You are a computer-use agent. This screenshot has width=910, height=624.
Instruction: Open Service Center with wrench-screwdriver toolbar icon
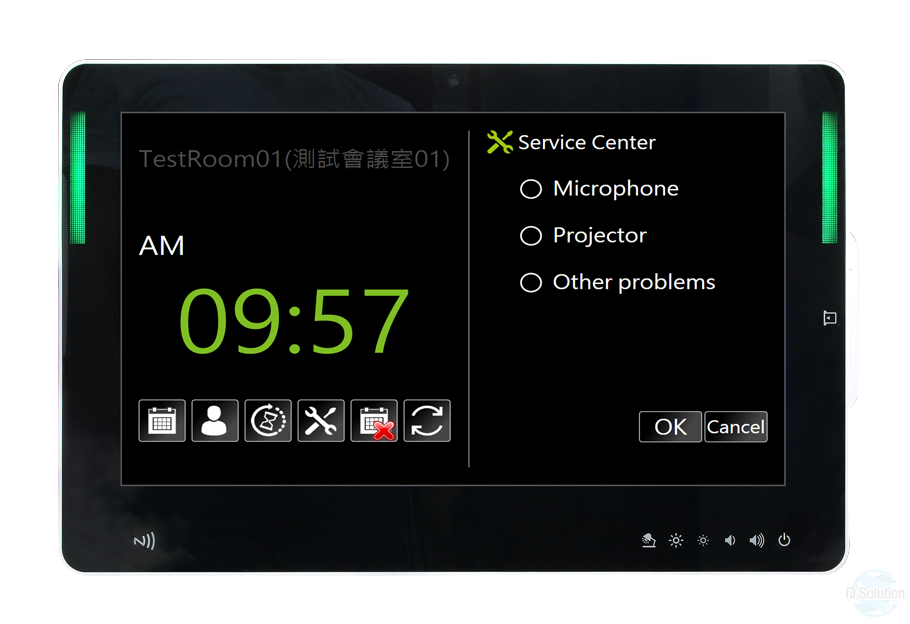(x=321, y=421)
